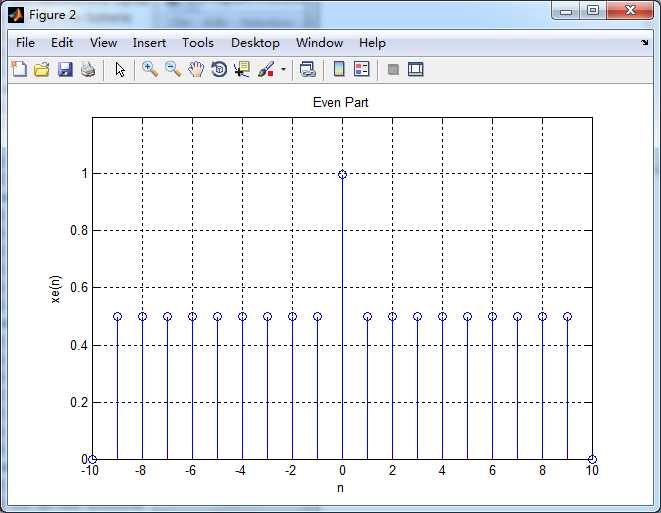Image resolution: width=661 pixels, height=513 pixels.
Task: Click the Hide Plot Tools icon
Action: pos(393,69)
